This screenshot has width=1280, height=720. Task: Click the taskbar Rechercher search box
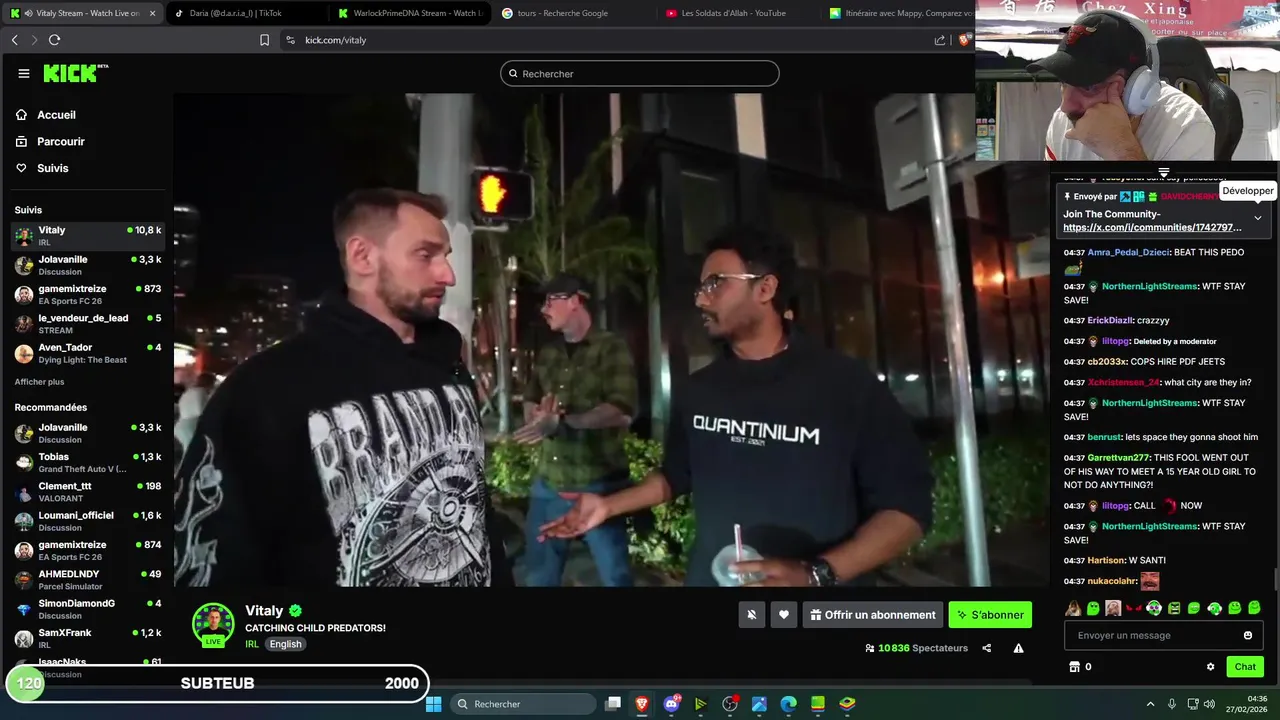click(523, 704)
